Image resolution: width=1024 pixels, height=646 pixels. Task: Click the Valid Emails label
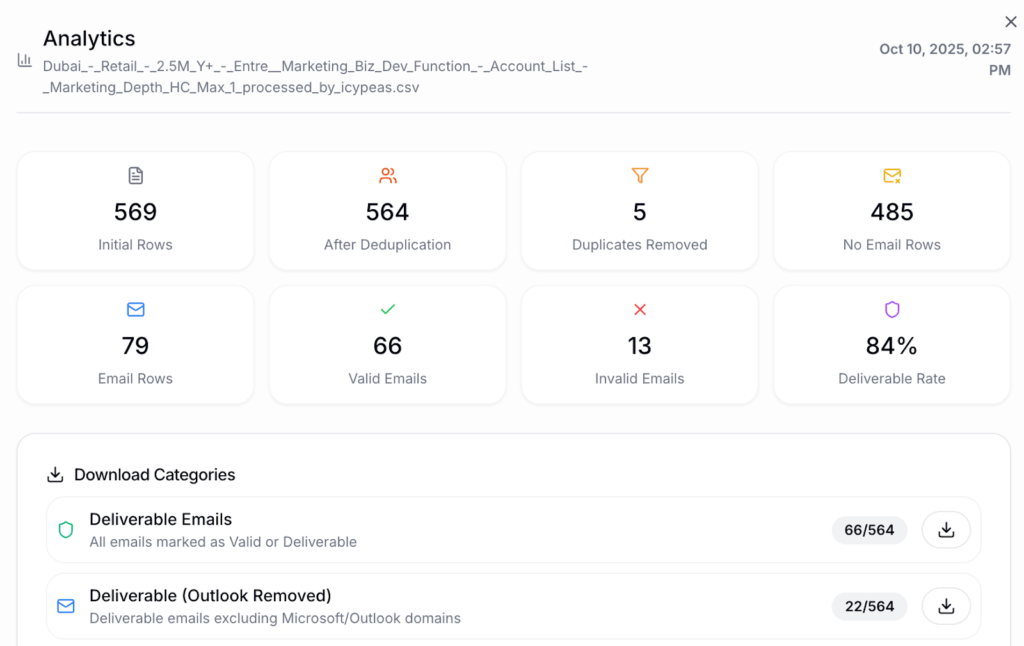point(387,379)
